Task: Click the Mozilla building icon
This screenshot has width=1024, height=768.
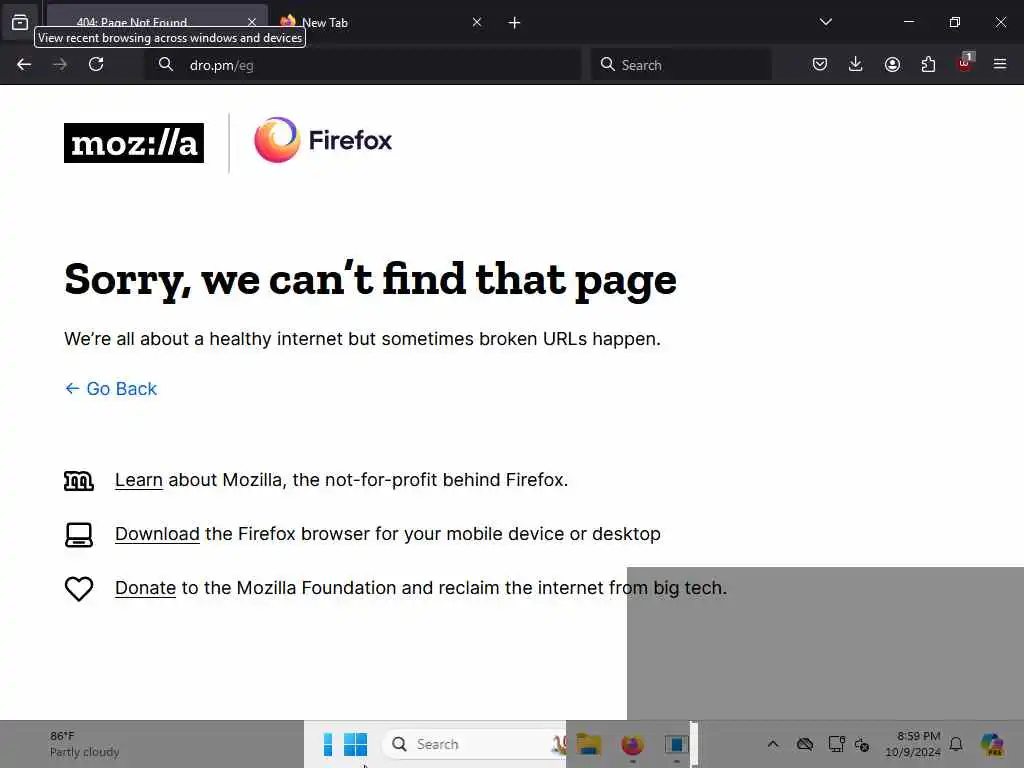Action: tap(79, 481)
